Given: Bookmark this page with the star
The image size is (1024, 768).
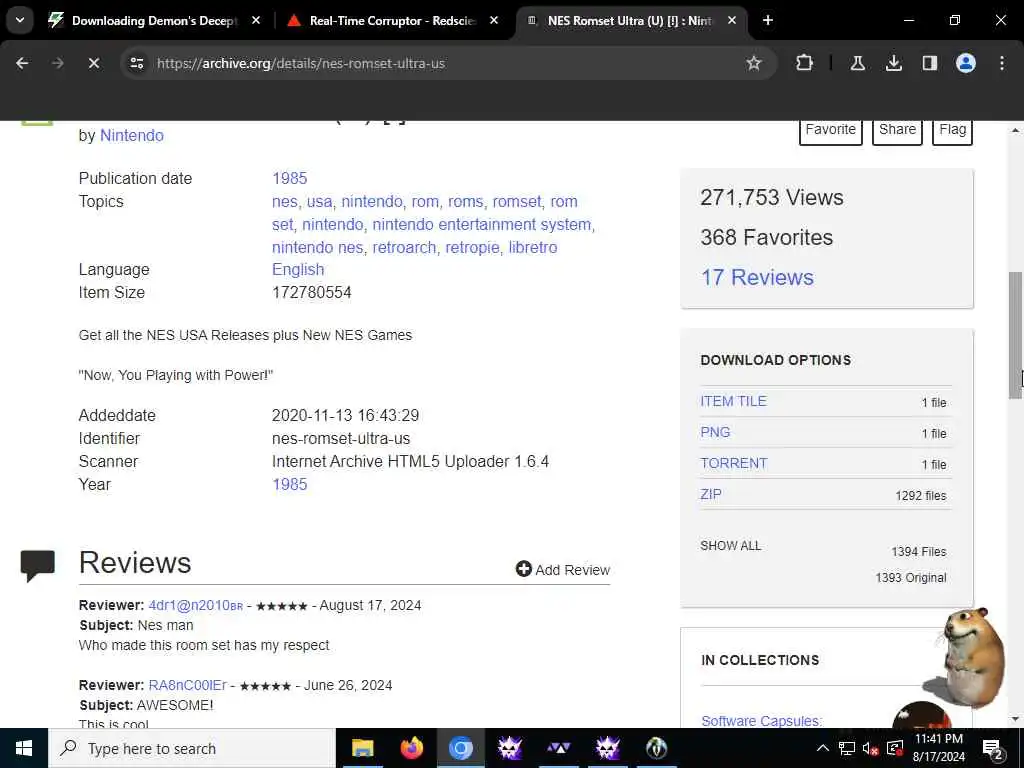Looking at the screenshot, I should click(754, 63).
